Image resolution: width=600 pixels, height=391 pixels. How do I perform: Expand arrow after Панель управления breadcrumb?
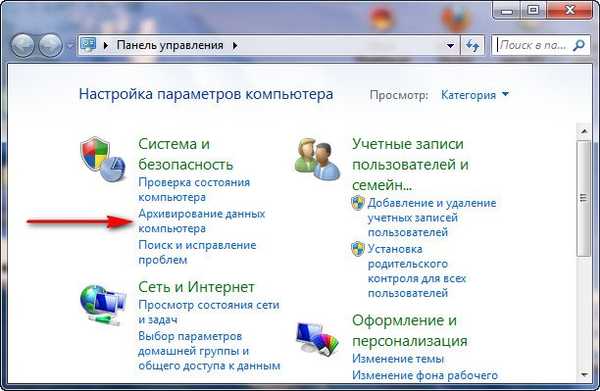(235, 46)
